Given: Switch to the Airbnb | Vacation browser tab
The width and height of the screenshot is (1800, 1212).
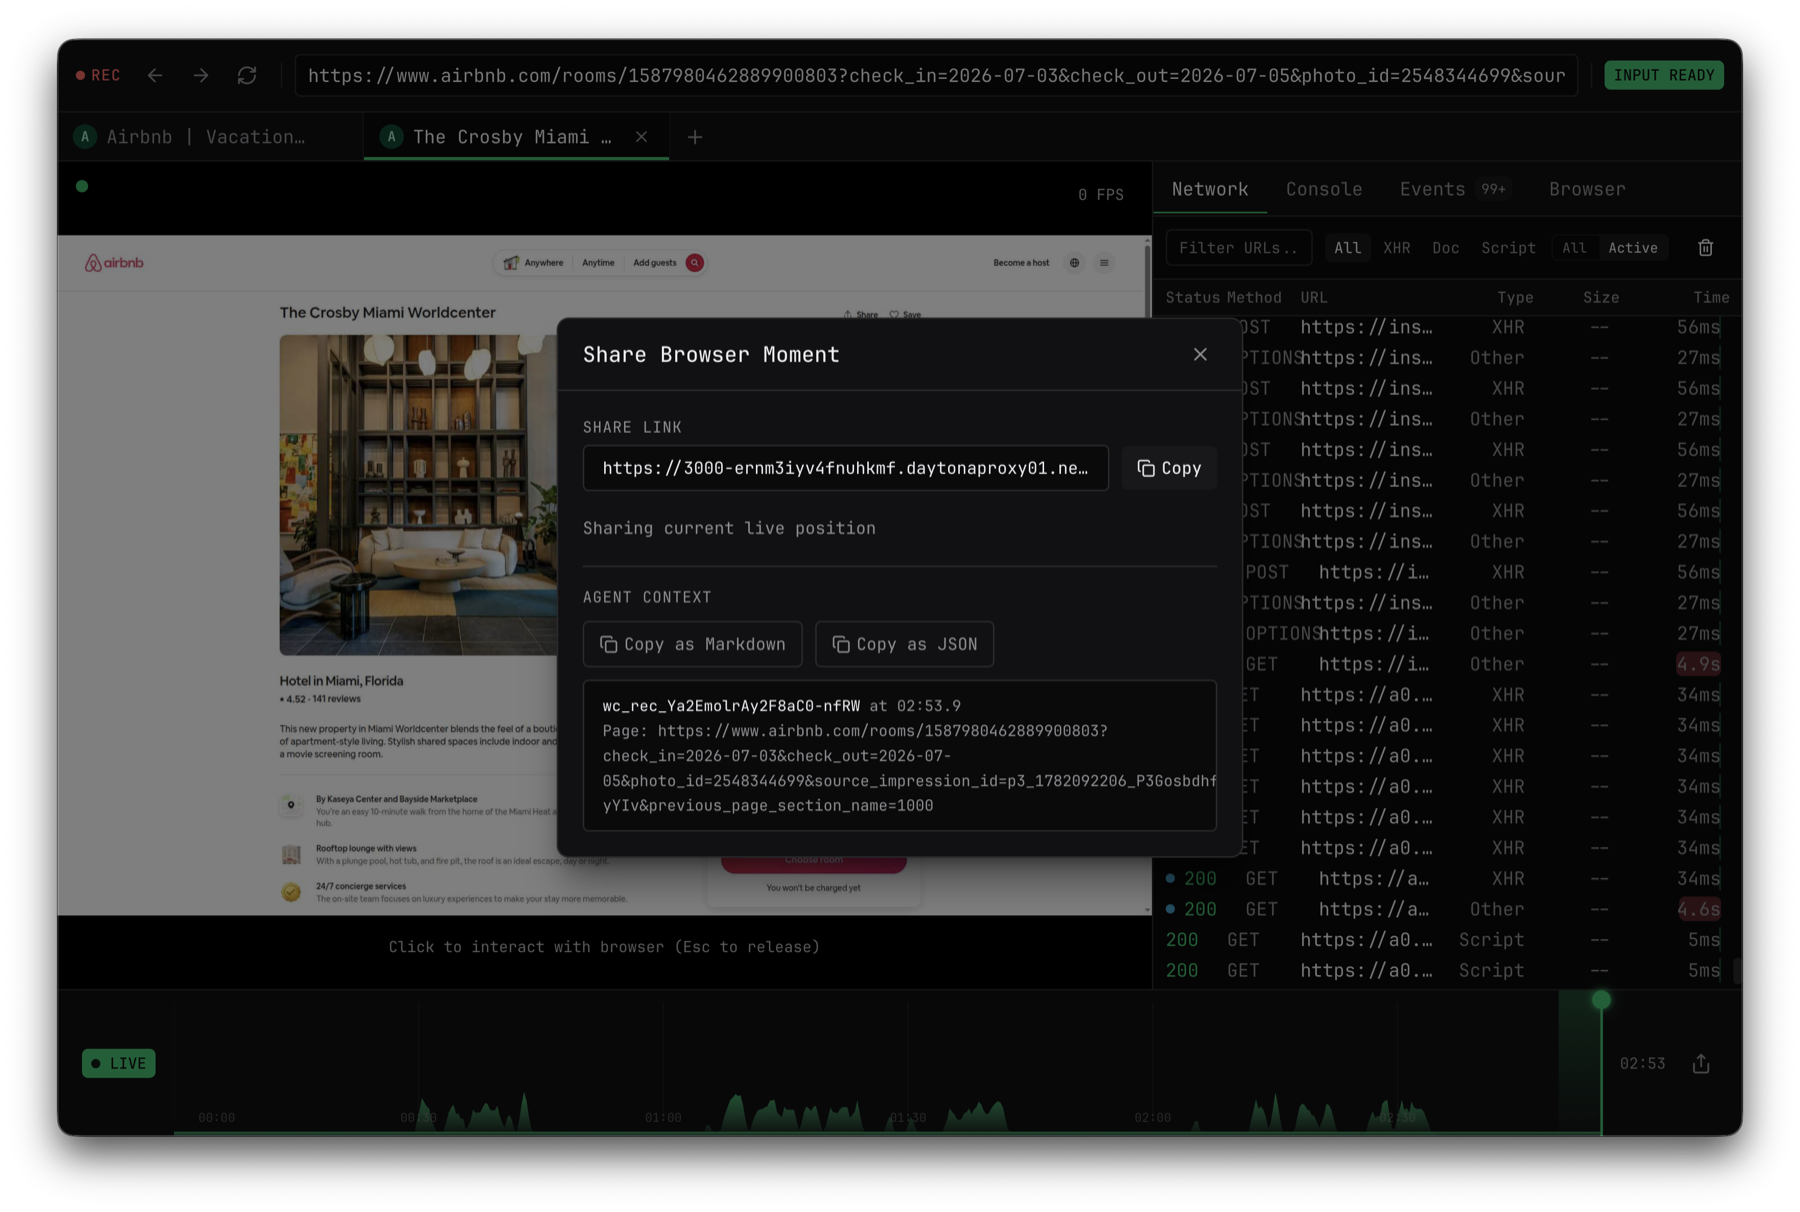Looking at the screenshot, I should coord(205,137).
